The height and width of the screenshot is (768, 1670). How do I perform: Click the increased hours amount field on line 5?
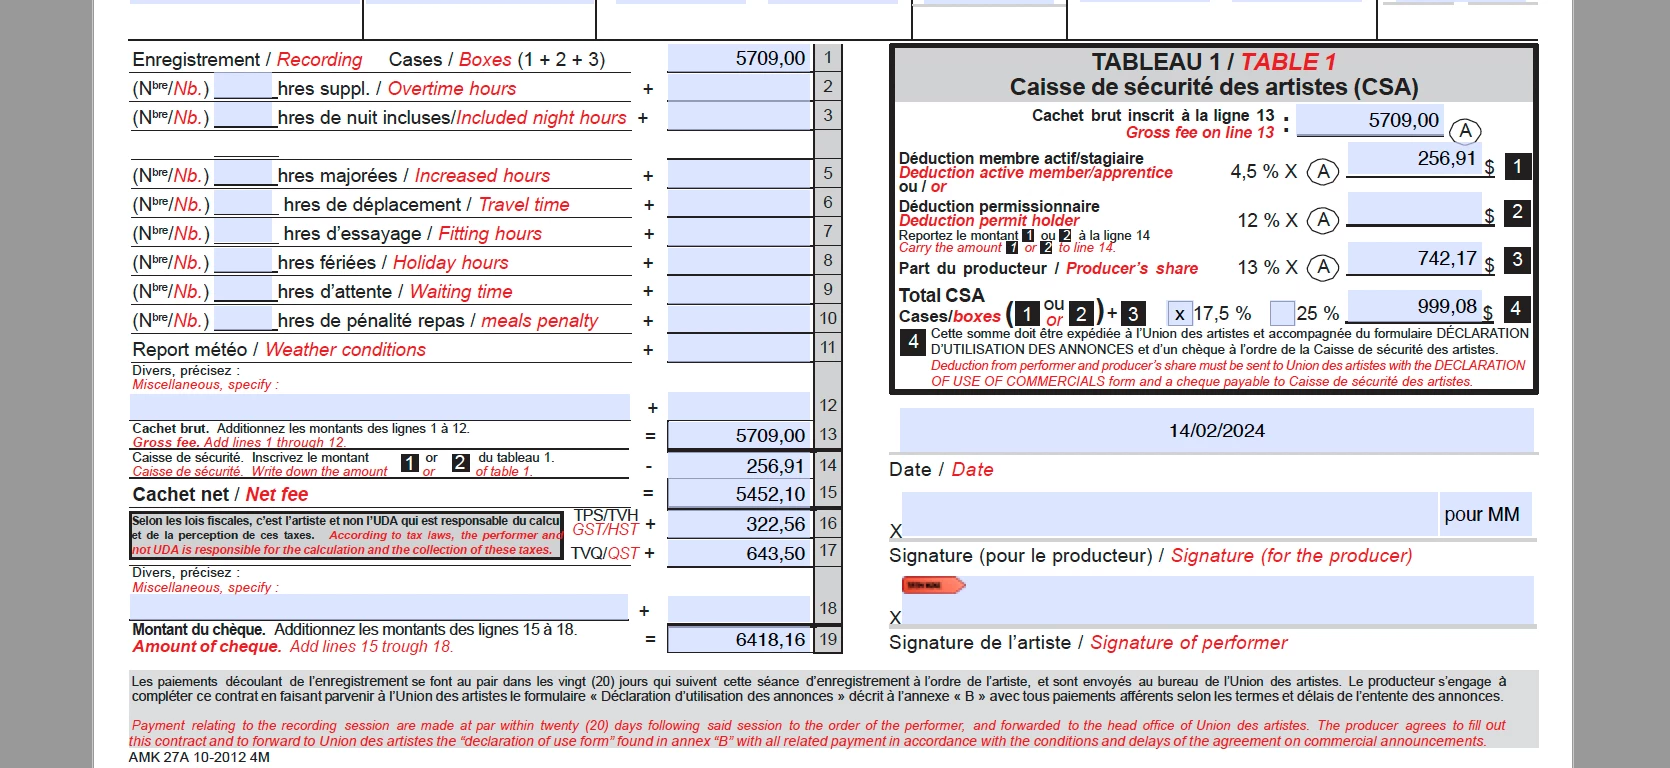pyautogui.click(x=739, y=174)
